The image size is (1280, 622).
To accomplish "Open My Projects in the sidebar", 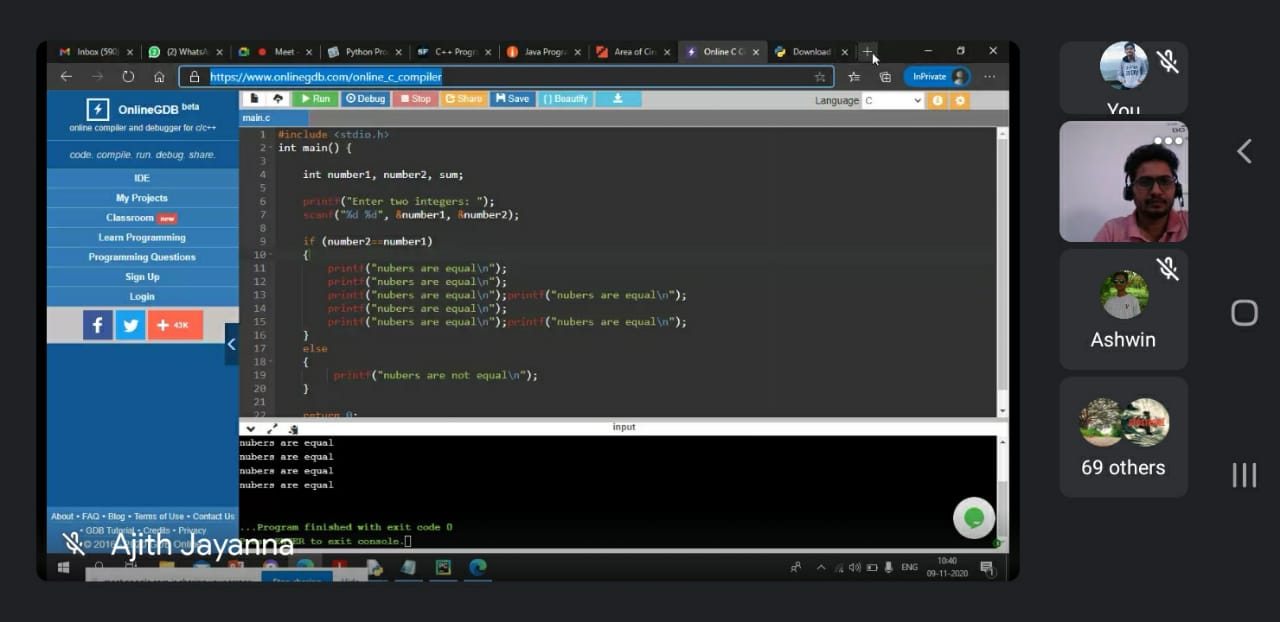I will pos(141,197).
